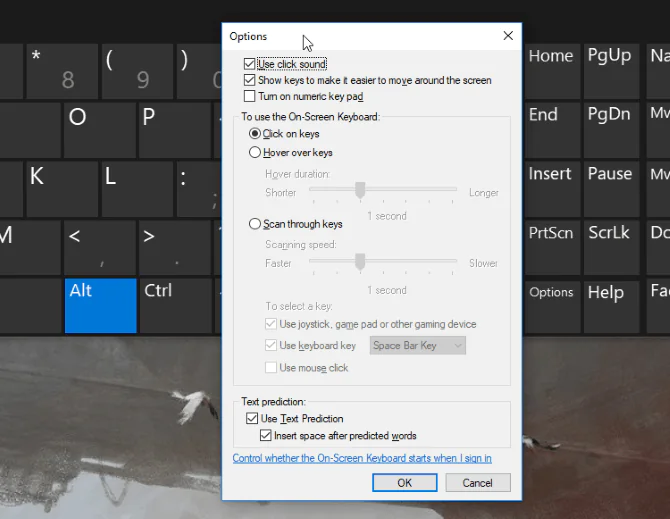Click the Pause key on on-screen keyboard

point(611,189)
